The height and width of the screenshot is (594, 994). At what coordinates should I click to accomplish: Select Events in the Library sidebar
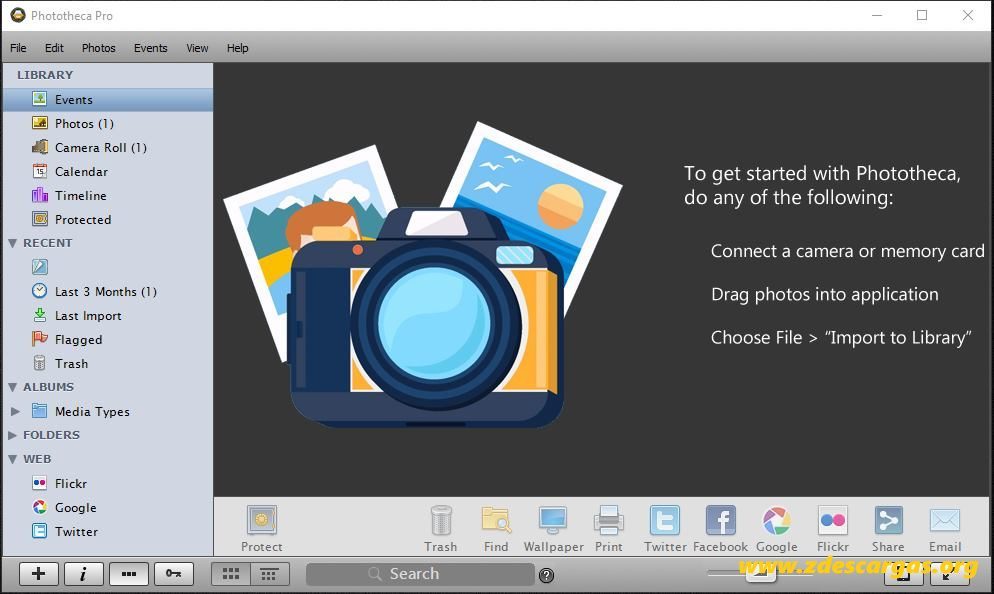108,100
